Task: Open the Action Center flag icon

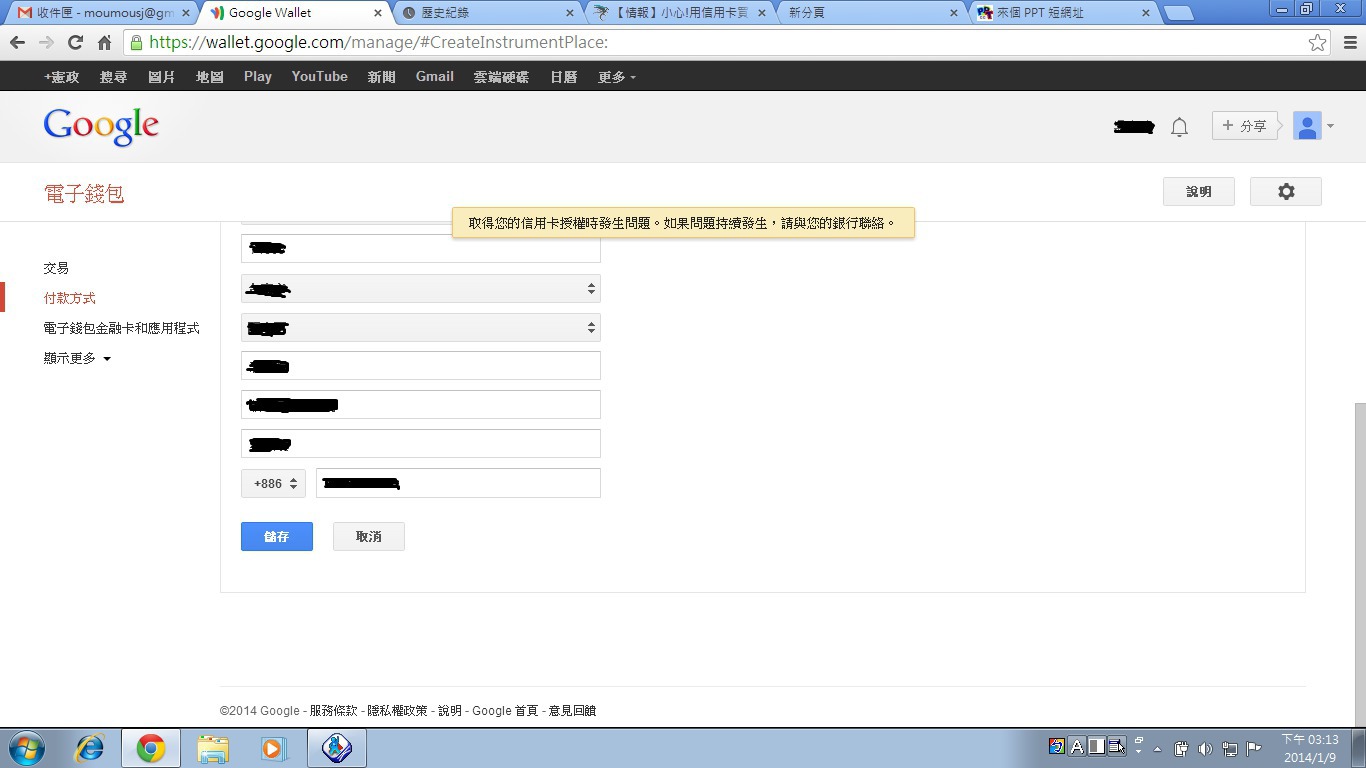Action: tap(1253, 748)
